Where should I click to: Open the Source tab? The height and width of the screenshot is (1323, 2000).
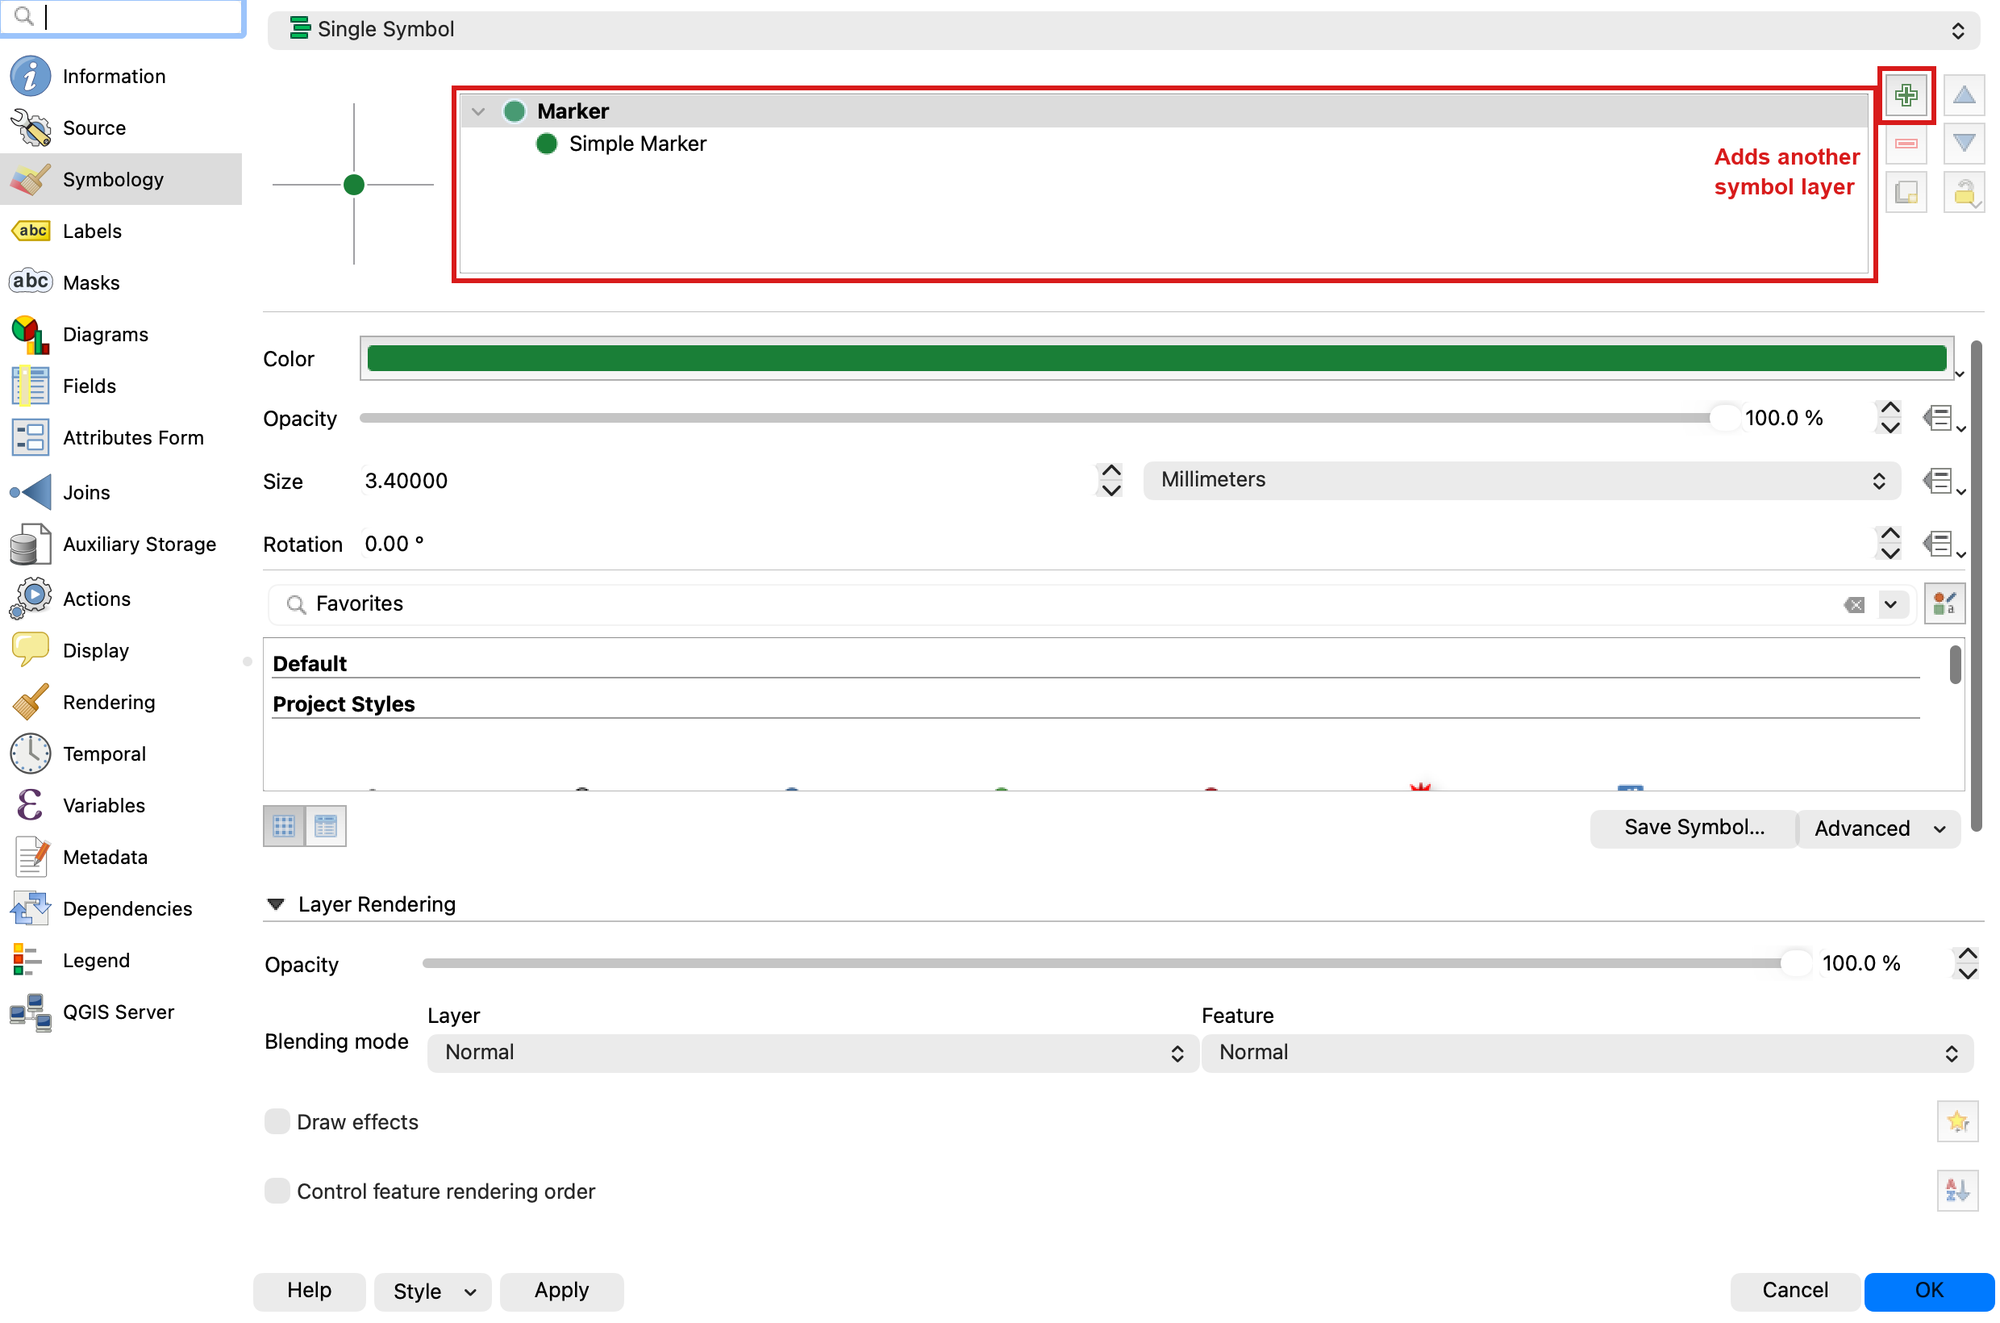click(x=121, y=128)
